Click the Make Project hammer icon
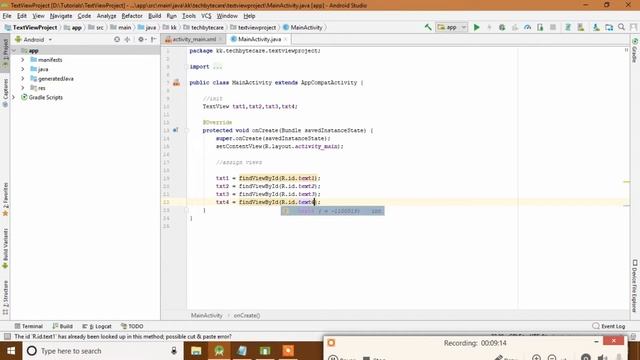Viewport: 640px width, 360px height. tap(428, 27)
